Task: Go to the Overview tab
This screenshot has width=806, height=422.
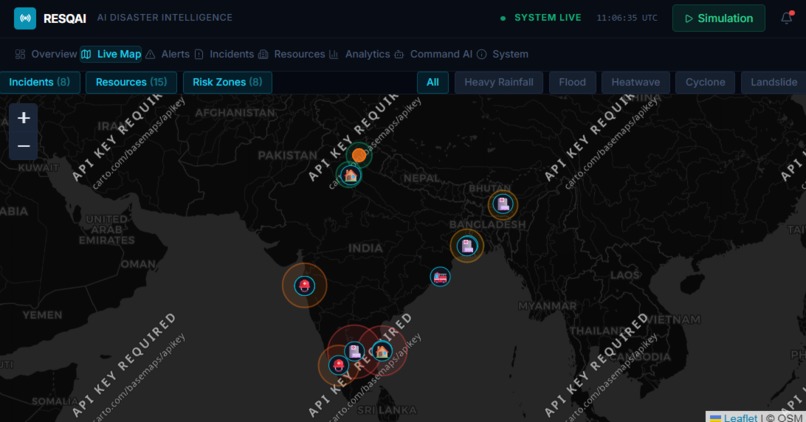Action: [x=46, y=54]
